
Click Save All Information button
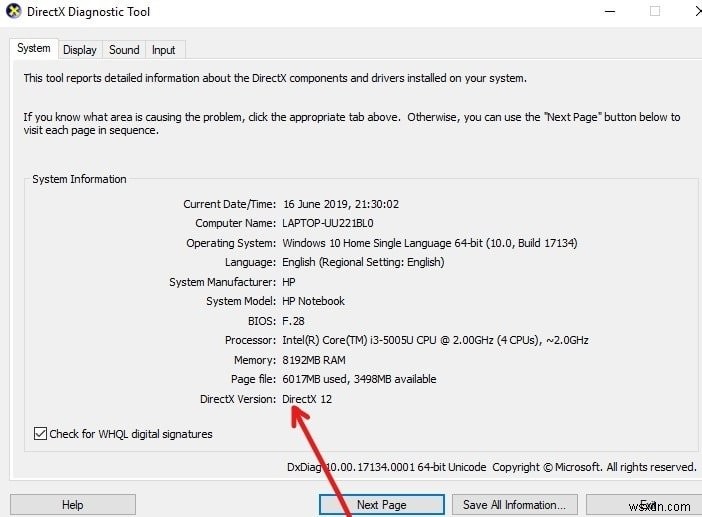pos(514,504)
